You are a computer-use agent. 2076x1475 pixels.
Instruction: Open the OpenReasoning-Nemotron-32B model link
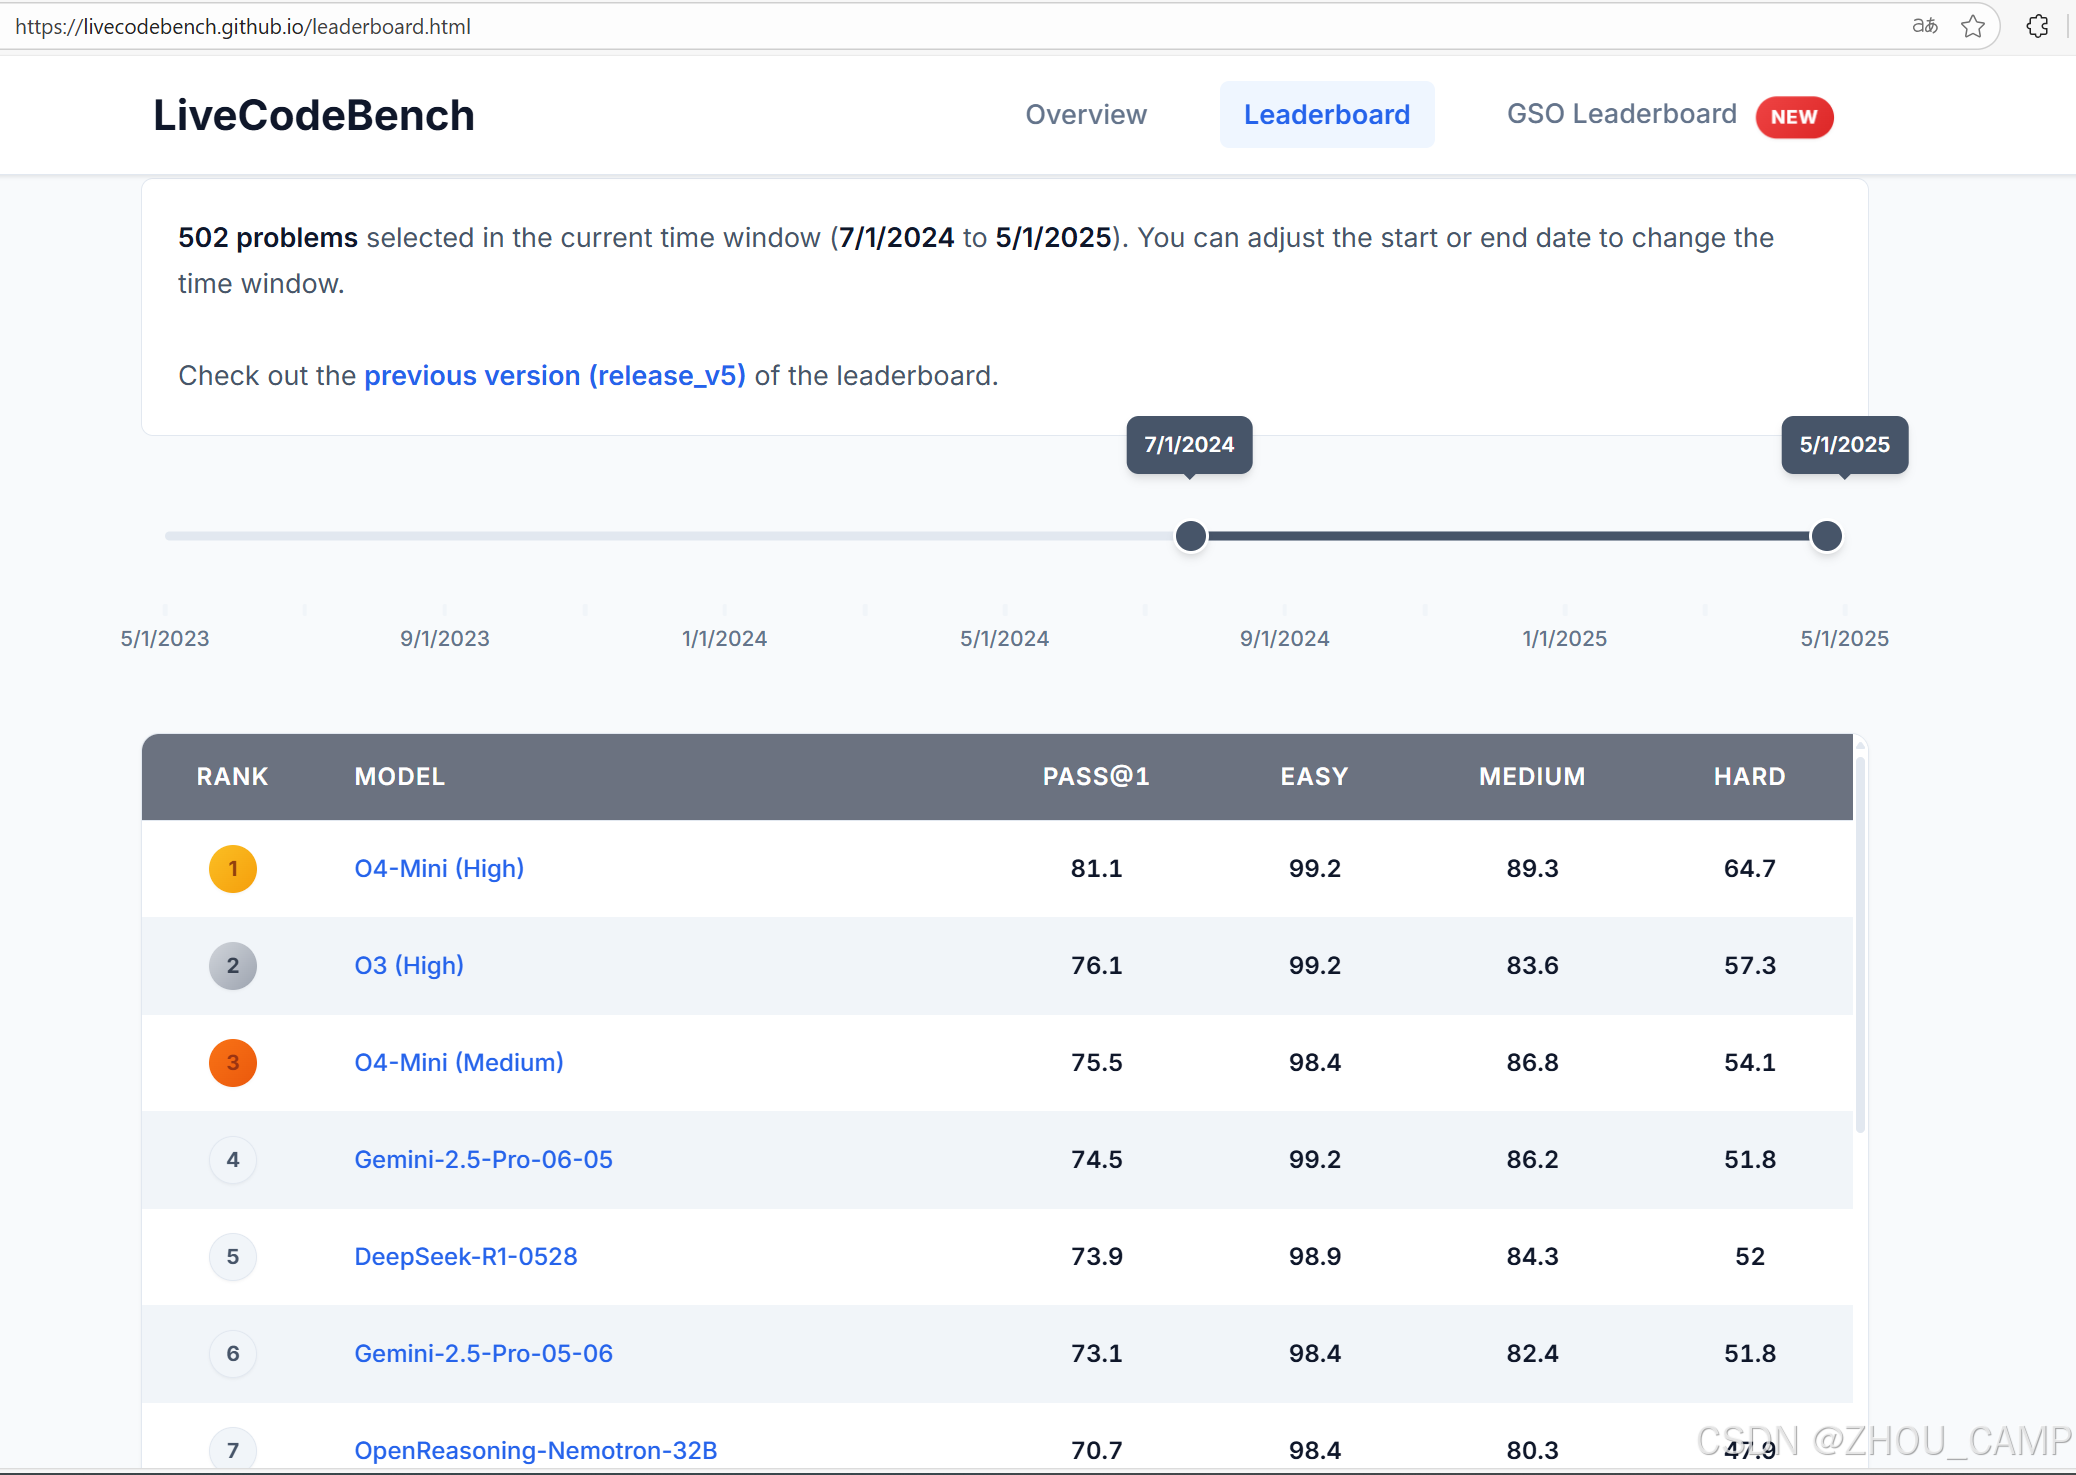[536, 1450]
